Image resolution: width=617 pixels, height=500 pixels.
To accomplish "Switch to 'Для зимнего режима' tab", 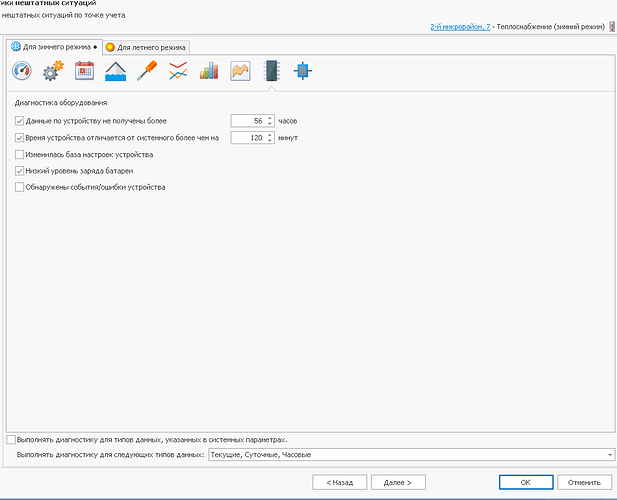I will coord(54,47).
